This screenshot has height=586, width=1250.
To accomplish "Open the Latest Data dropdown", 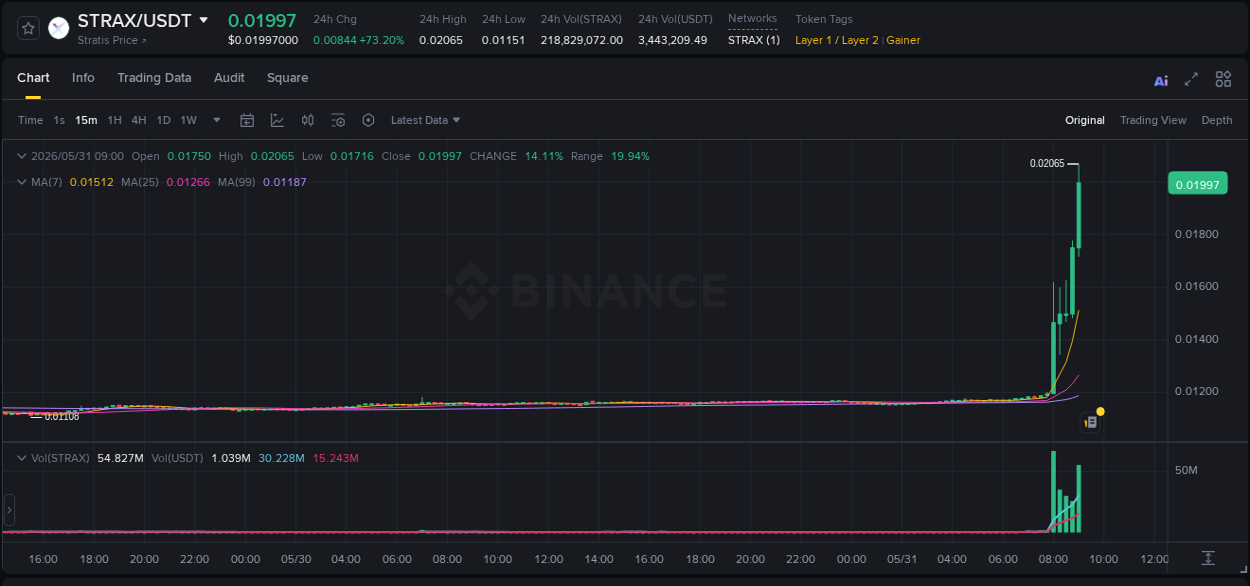I will click(x=426, y=120).
